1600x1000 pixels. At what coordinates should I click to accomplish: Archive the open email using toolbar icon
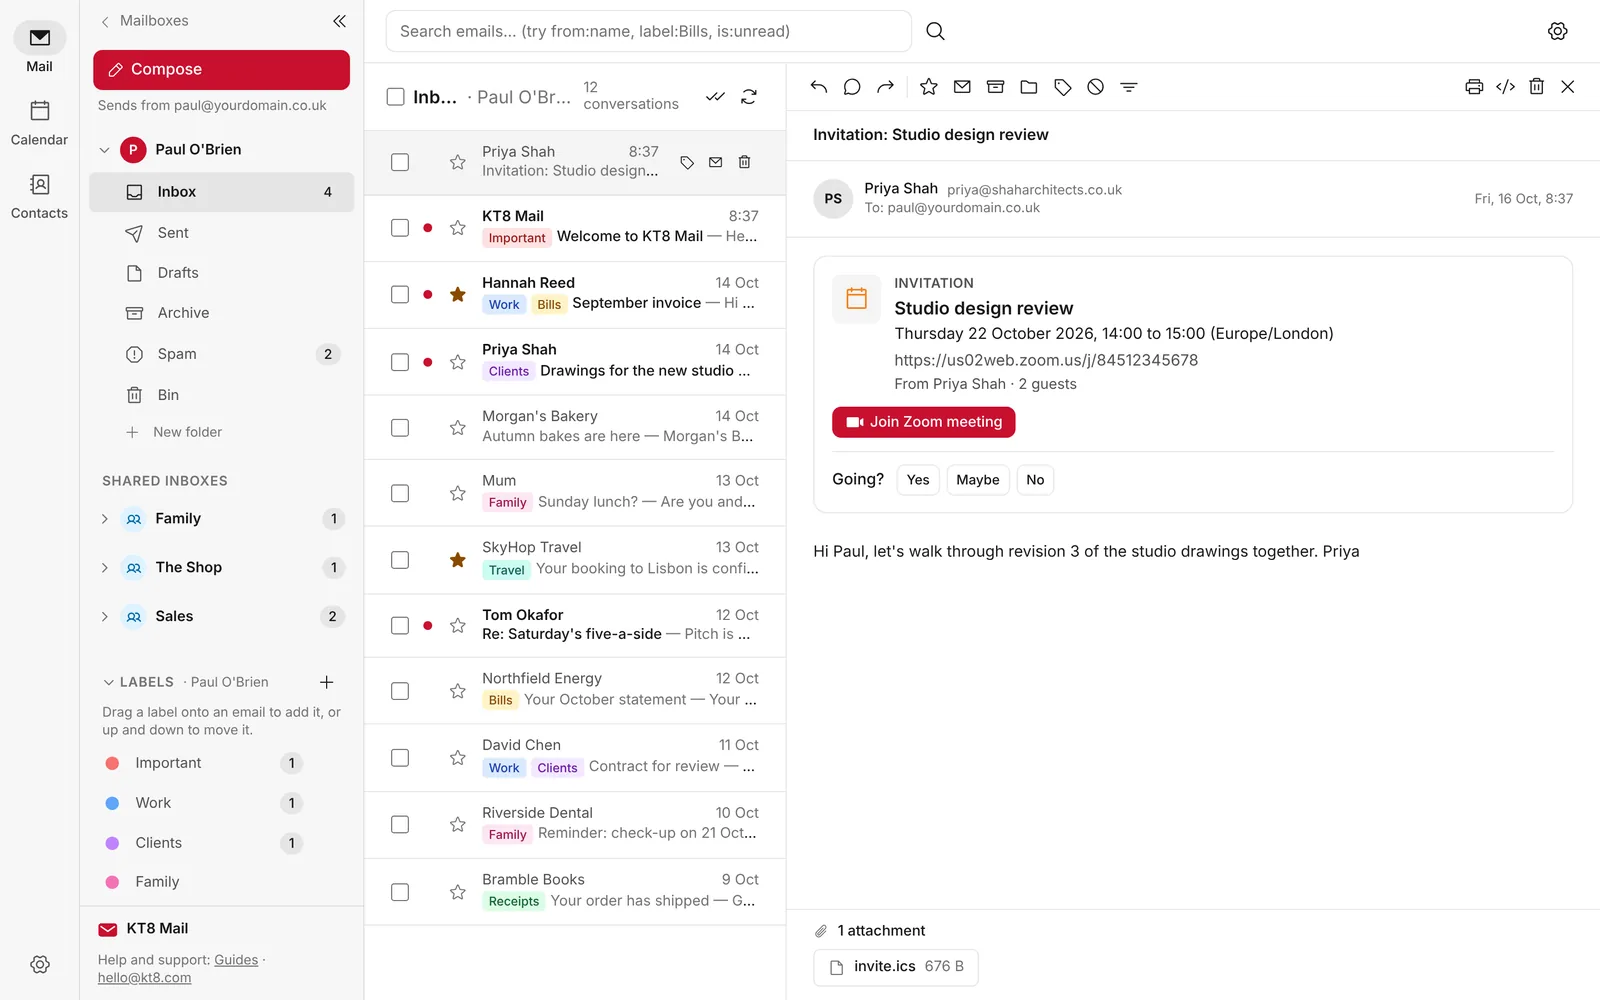995,87
